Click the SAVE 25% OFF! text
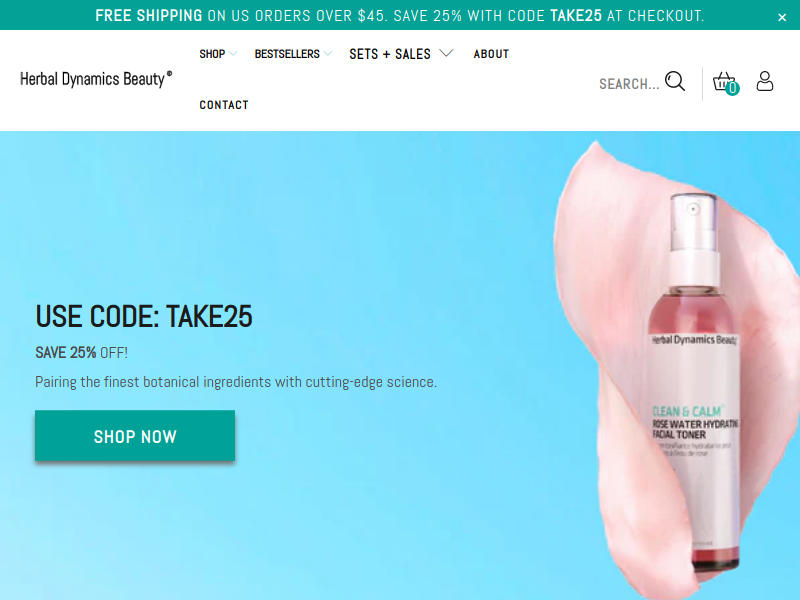The image size is (800, 600). tap(81, 353)
